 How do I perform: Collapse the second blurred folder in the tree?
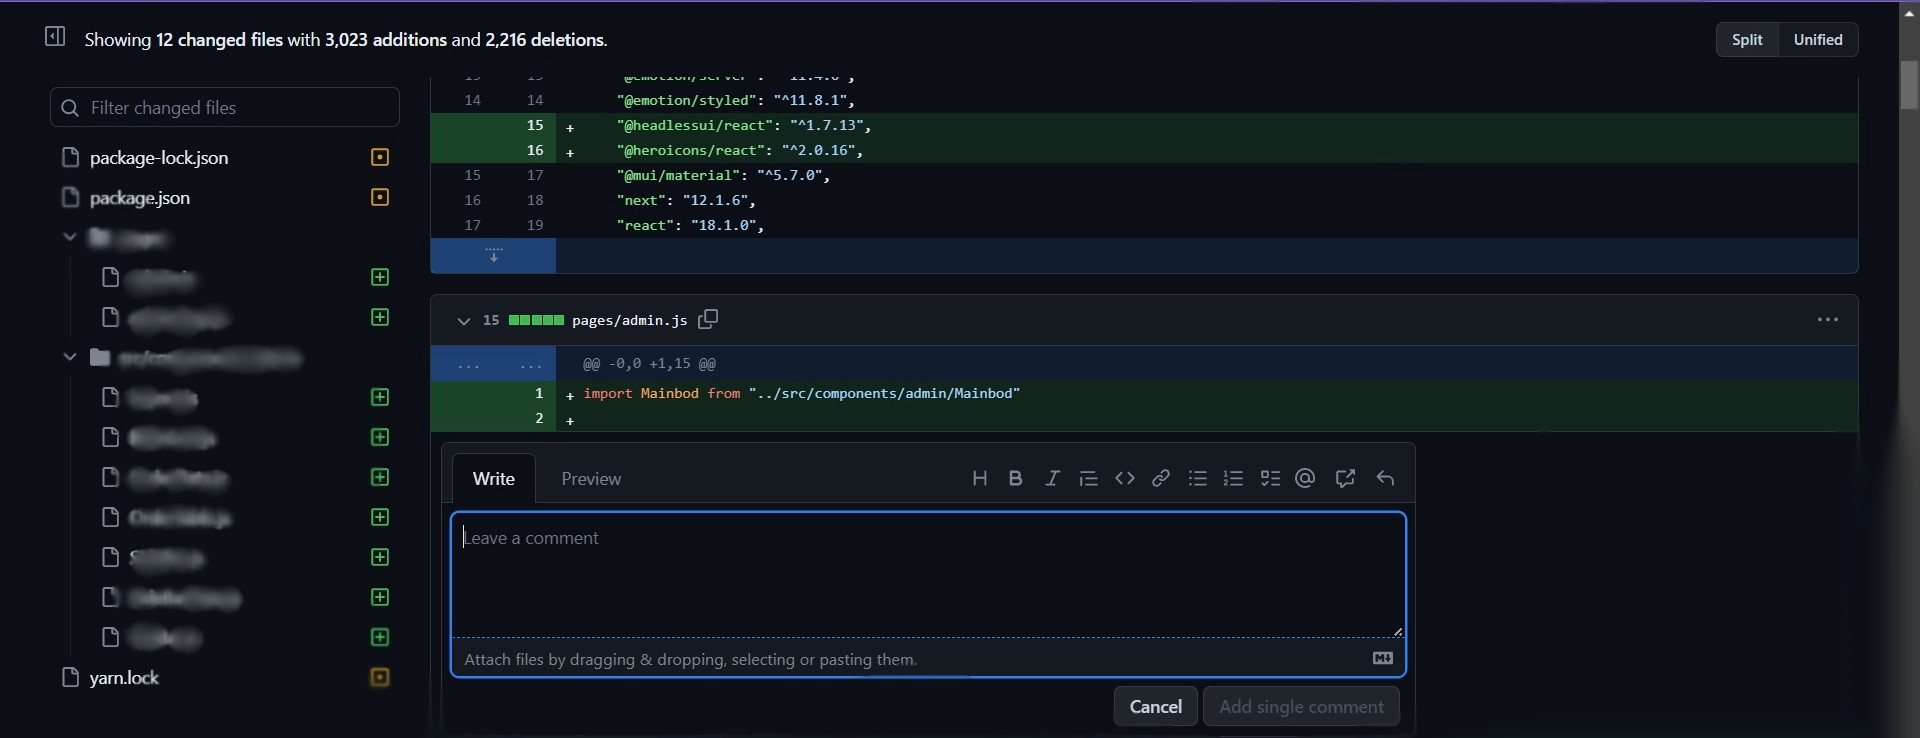tap(70, 357)
